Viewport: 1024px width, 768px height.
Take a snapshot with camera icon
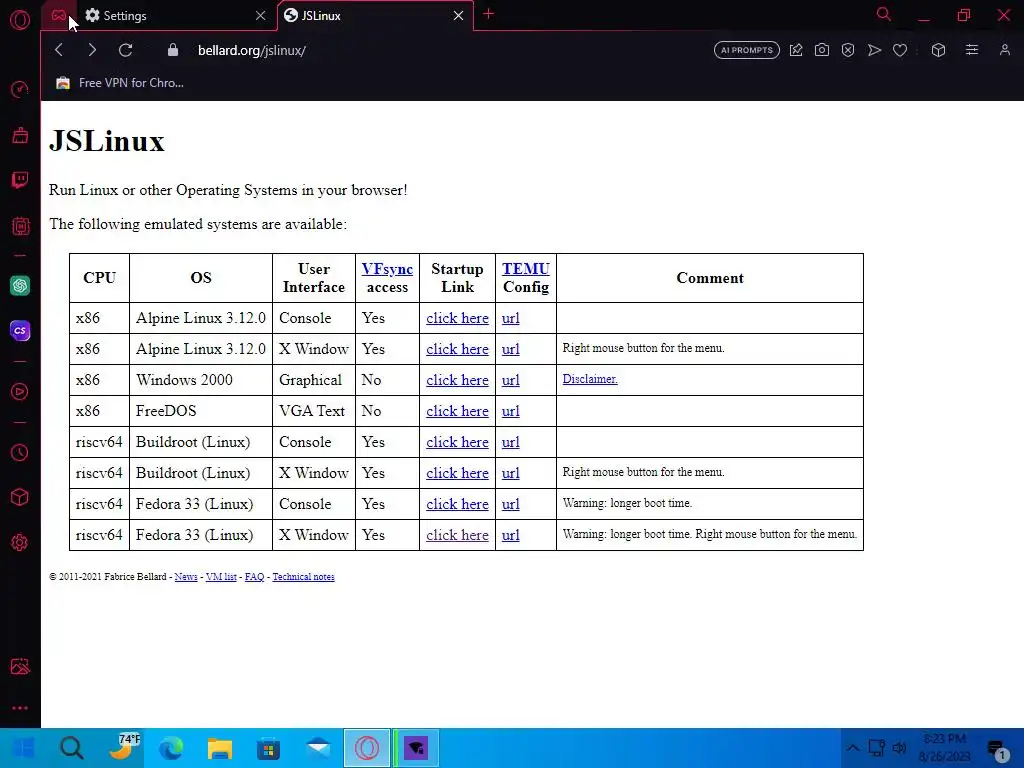point(822,50)
